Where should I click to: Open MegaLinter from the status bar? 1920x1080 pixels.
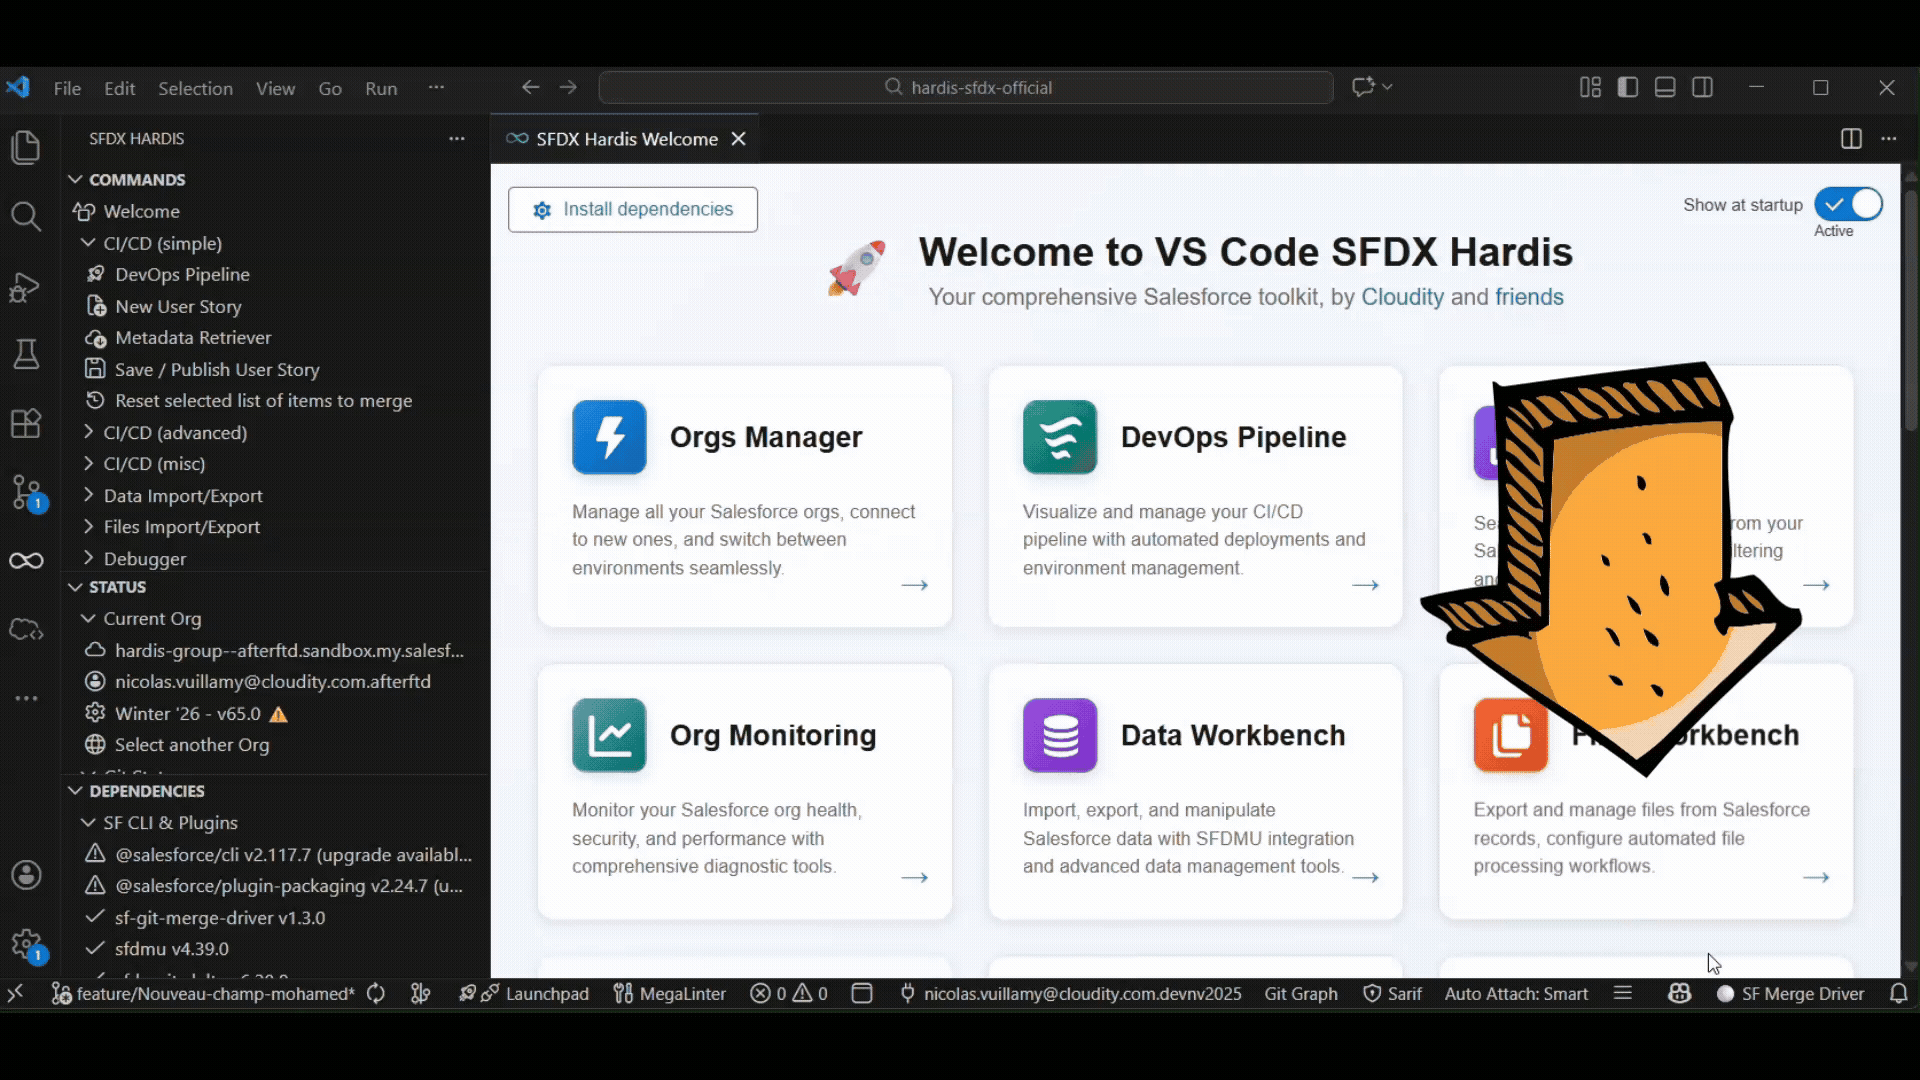click(669, 993)
